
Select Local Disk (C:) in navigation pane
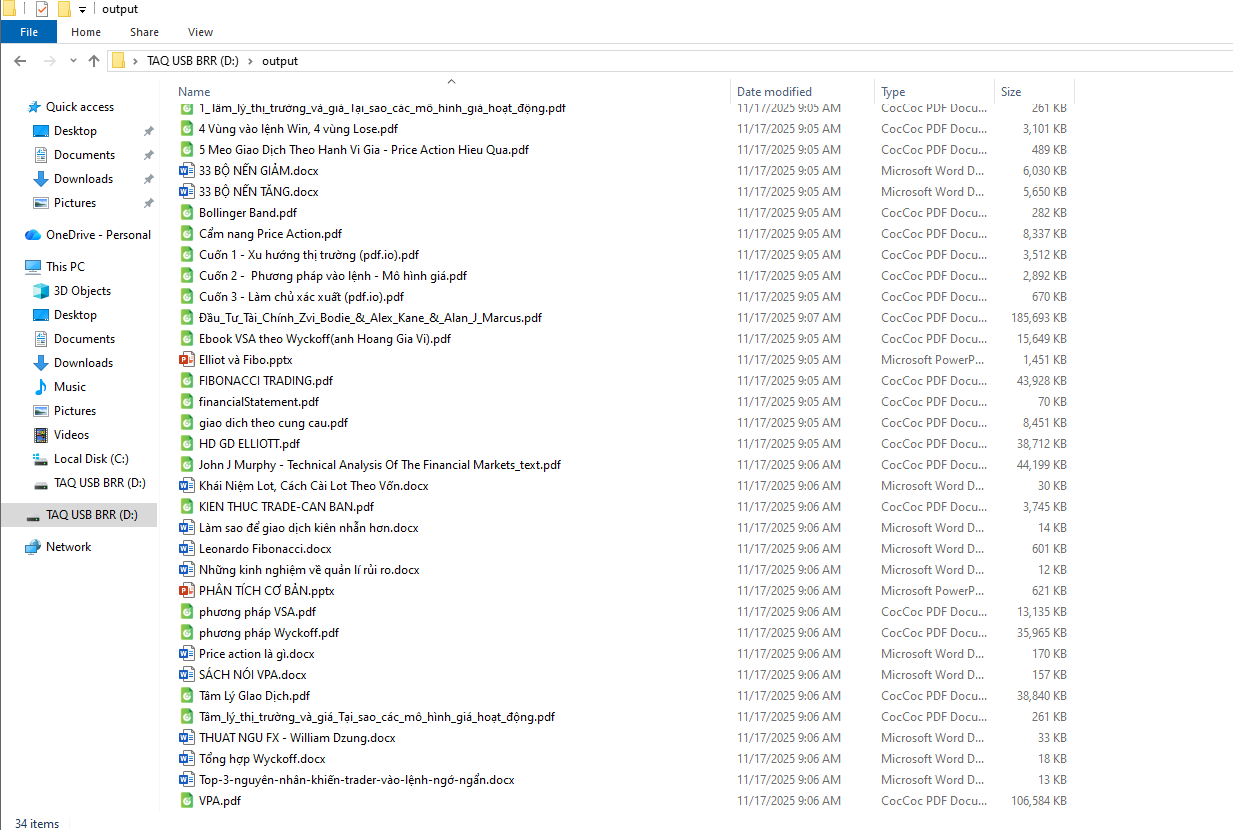[x=91, y=459]
